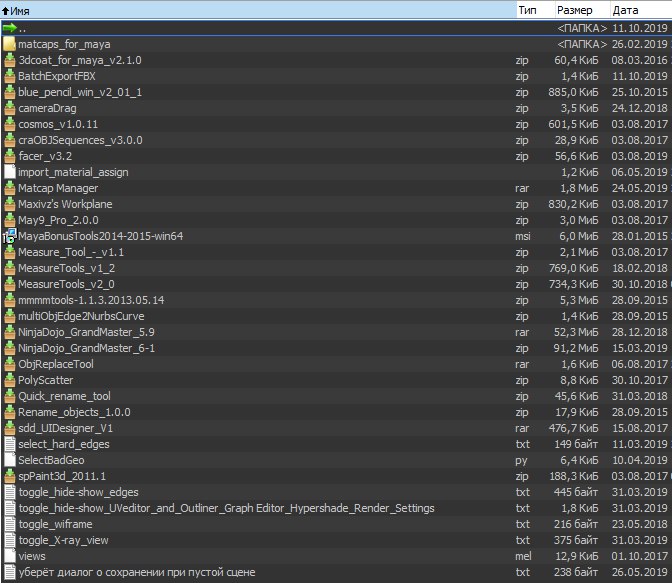Select the file name cameraDrag
The width and height of the screenshot is (672, 583).
click(x=47, y=108)
